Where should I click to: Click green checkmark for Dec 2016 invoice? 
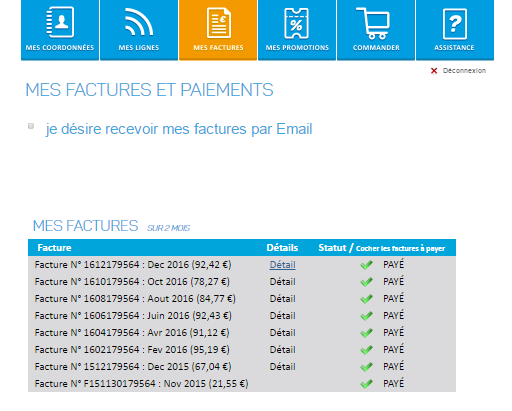pyautogui.click(x=366, y=265)
